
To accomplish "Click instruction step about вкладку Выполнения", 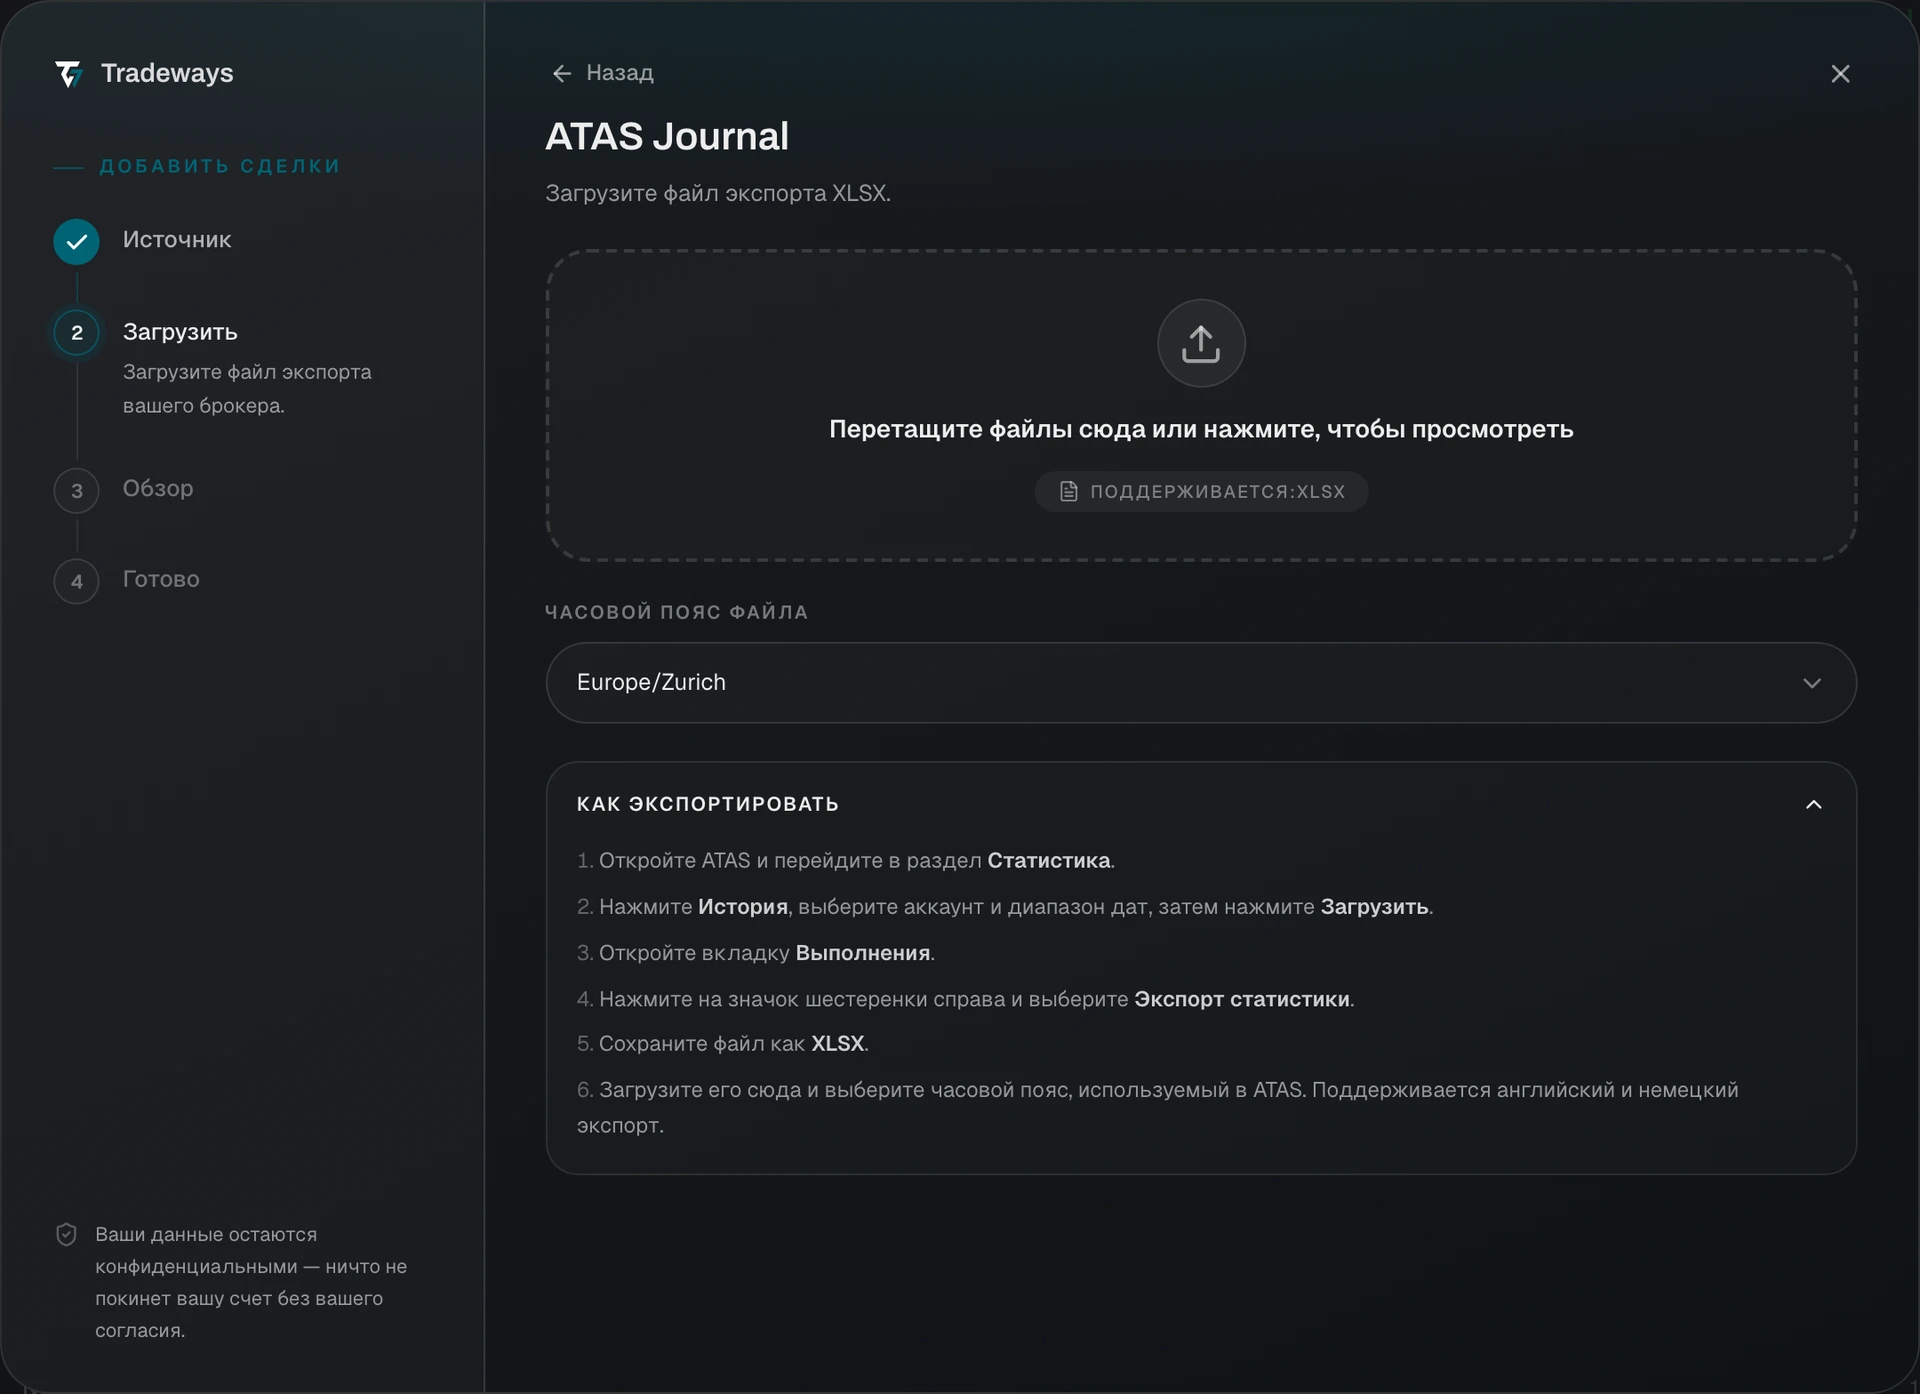I will [x=756, y=953].
